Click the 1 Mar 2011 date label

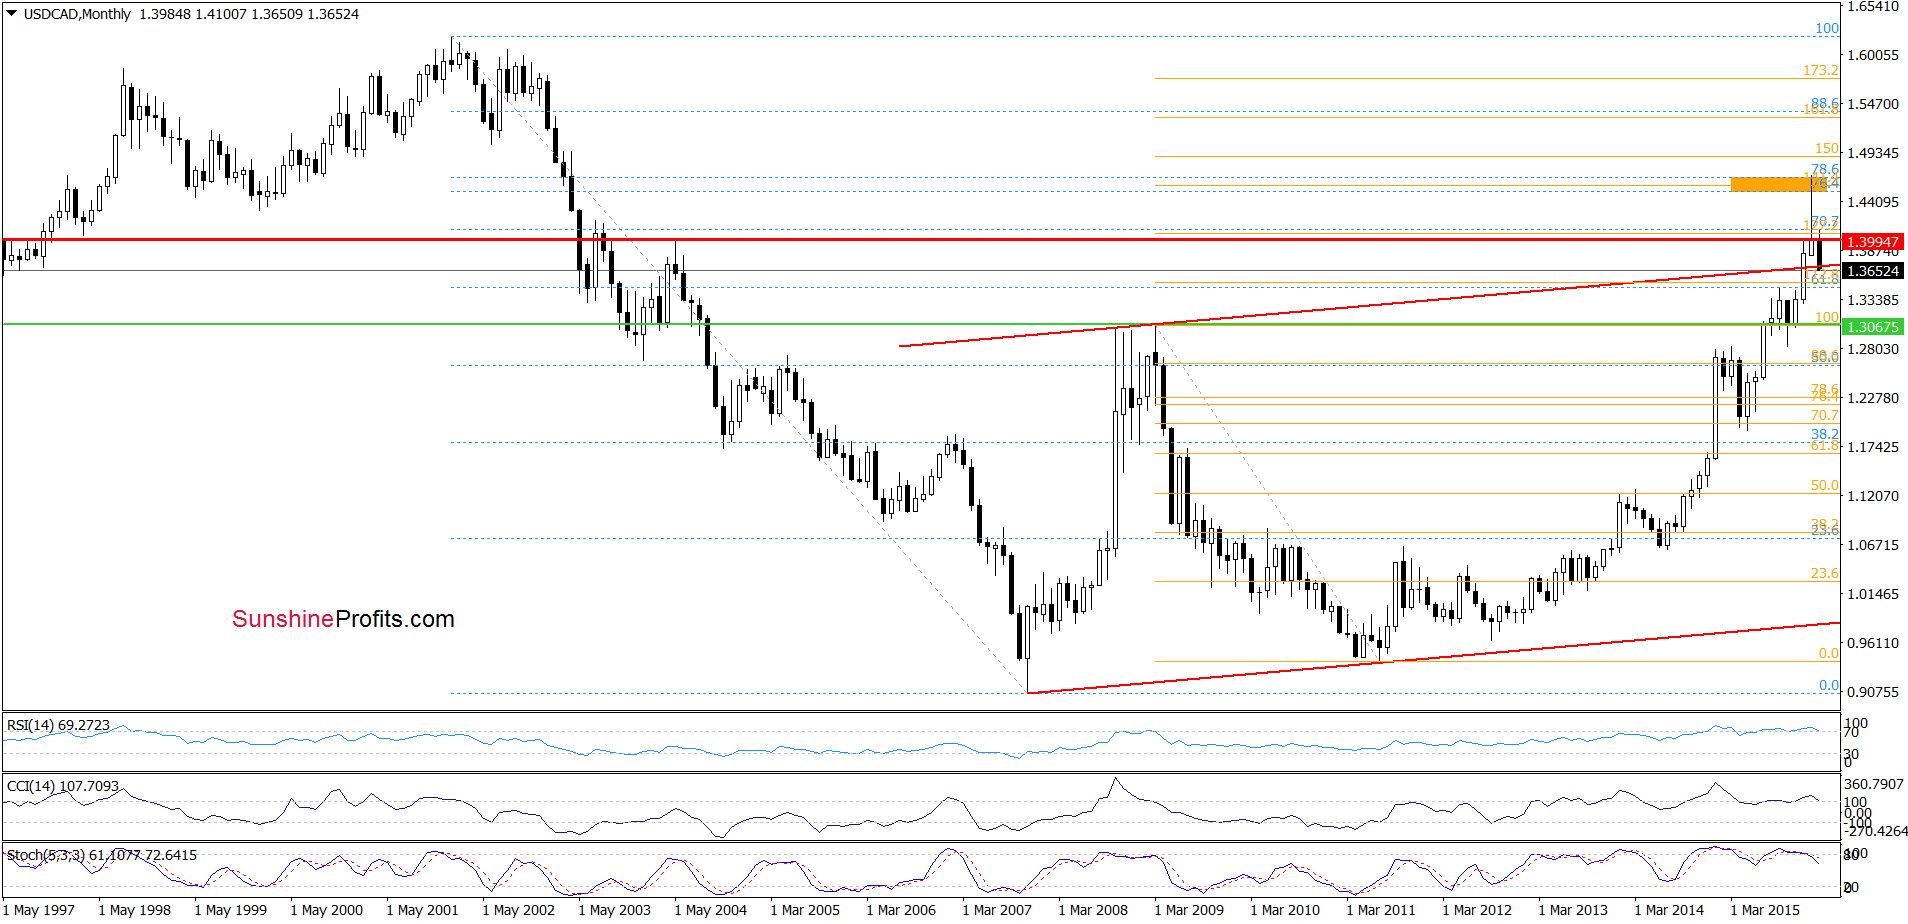1381,910
